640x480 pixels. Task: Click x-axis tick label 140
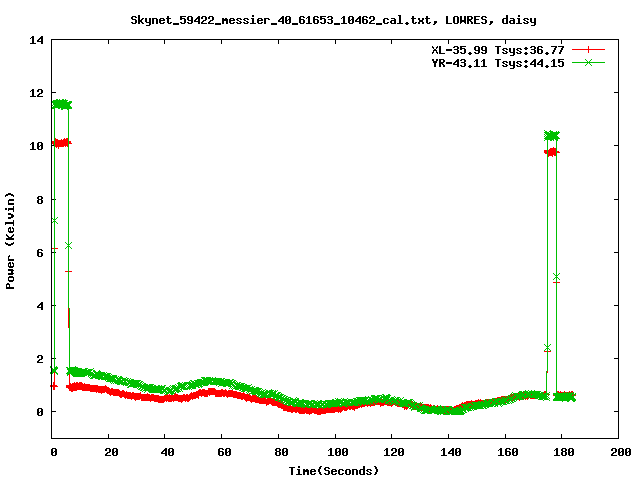pos(451,452)
